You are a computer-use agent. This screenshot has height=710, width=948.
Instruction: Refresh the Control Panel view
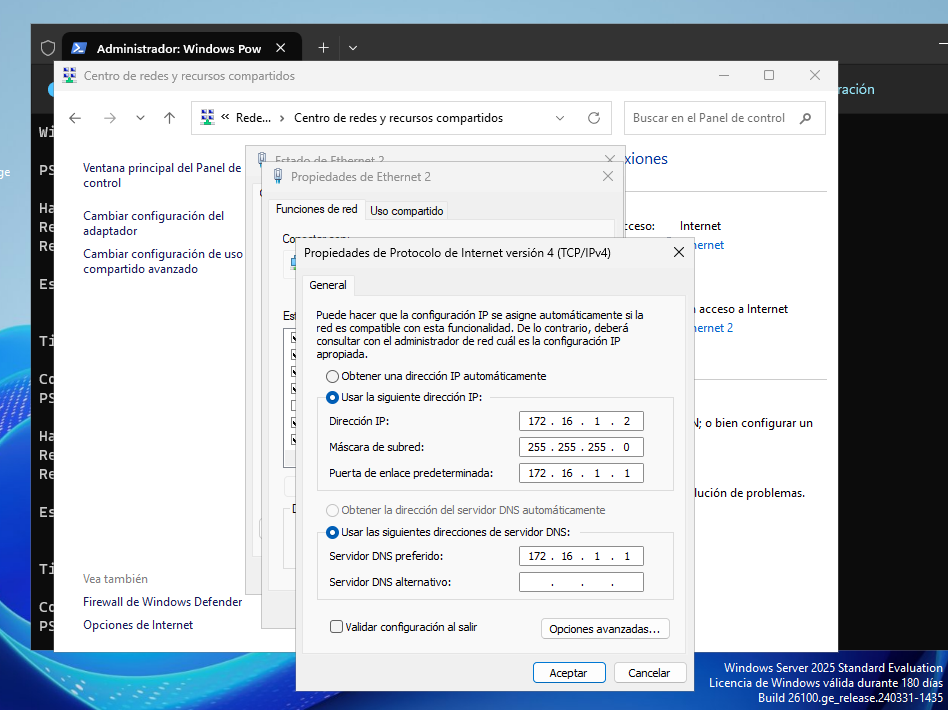coord(594,118)
